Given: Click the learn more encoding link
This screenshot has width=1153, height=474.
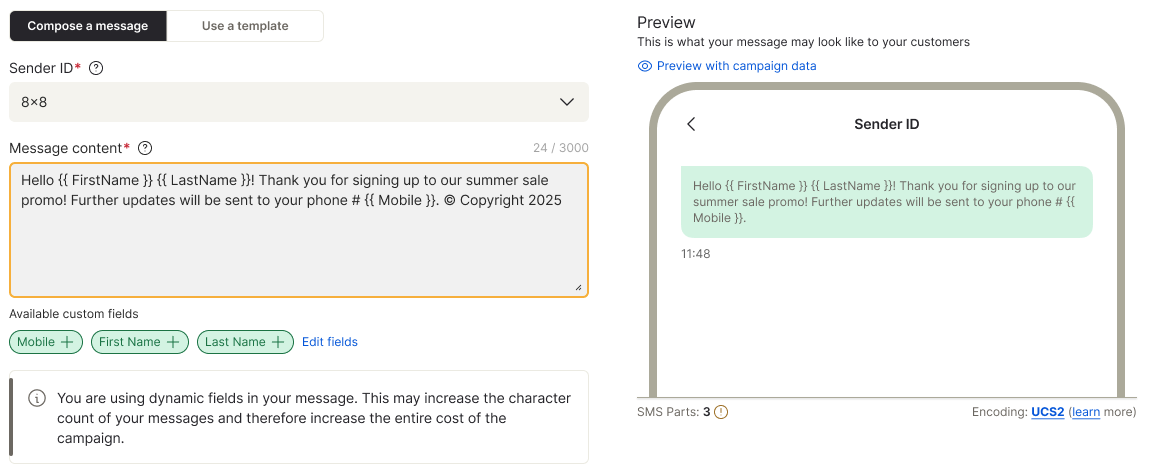Looking at the screenshot, I should pos(1085,412).
